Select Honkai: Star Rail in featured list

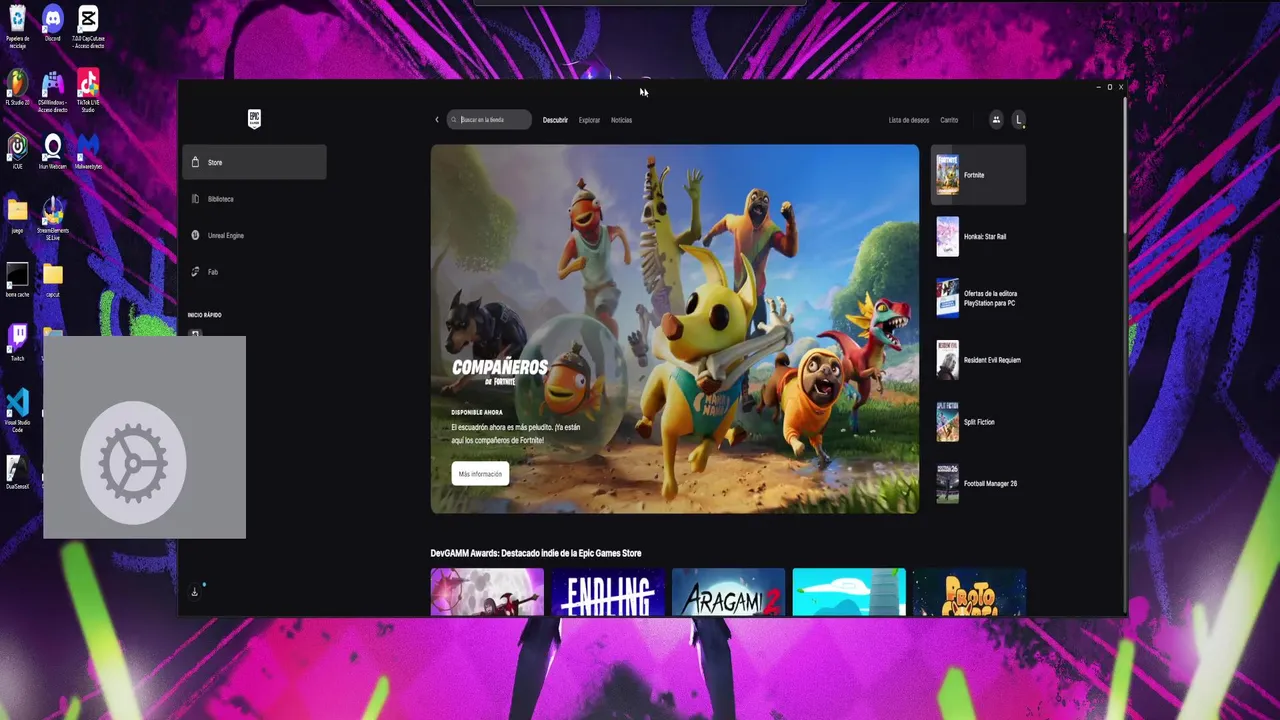click(978, 237)
